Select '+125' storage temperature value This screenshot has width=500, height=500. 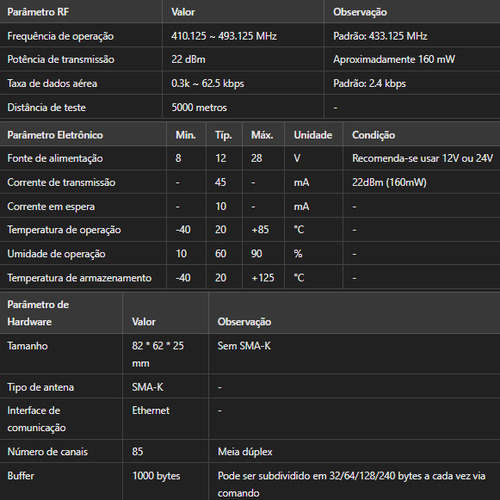(263, 278)
